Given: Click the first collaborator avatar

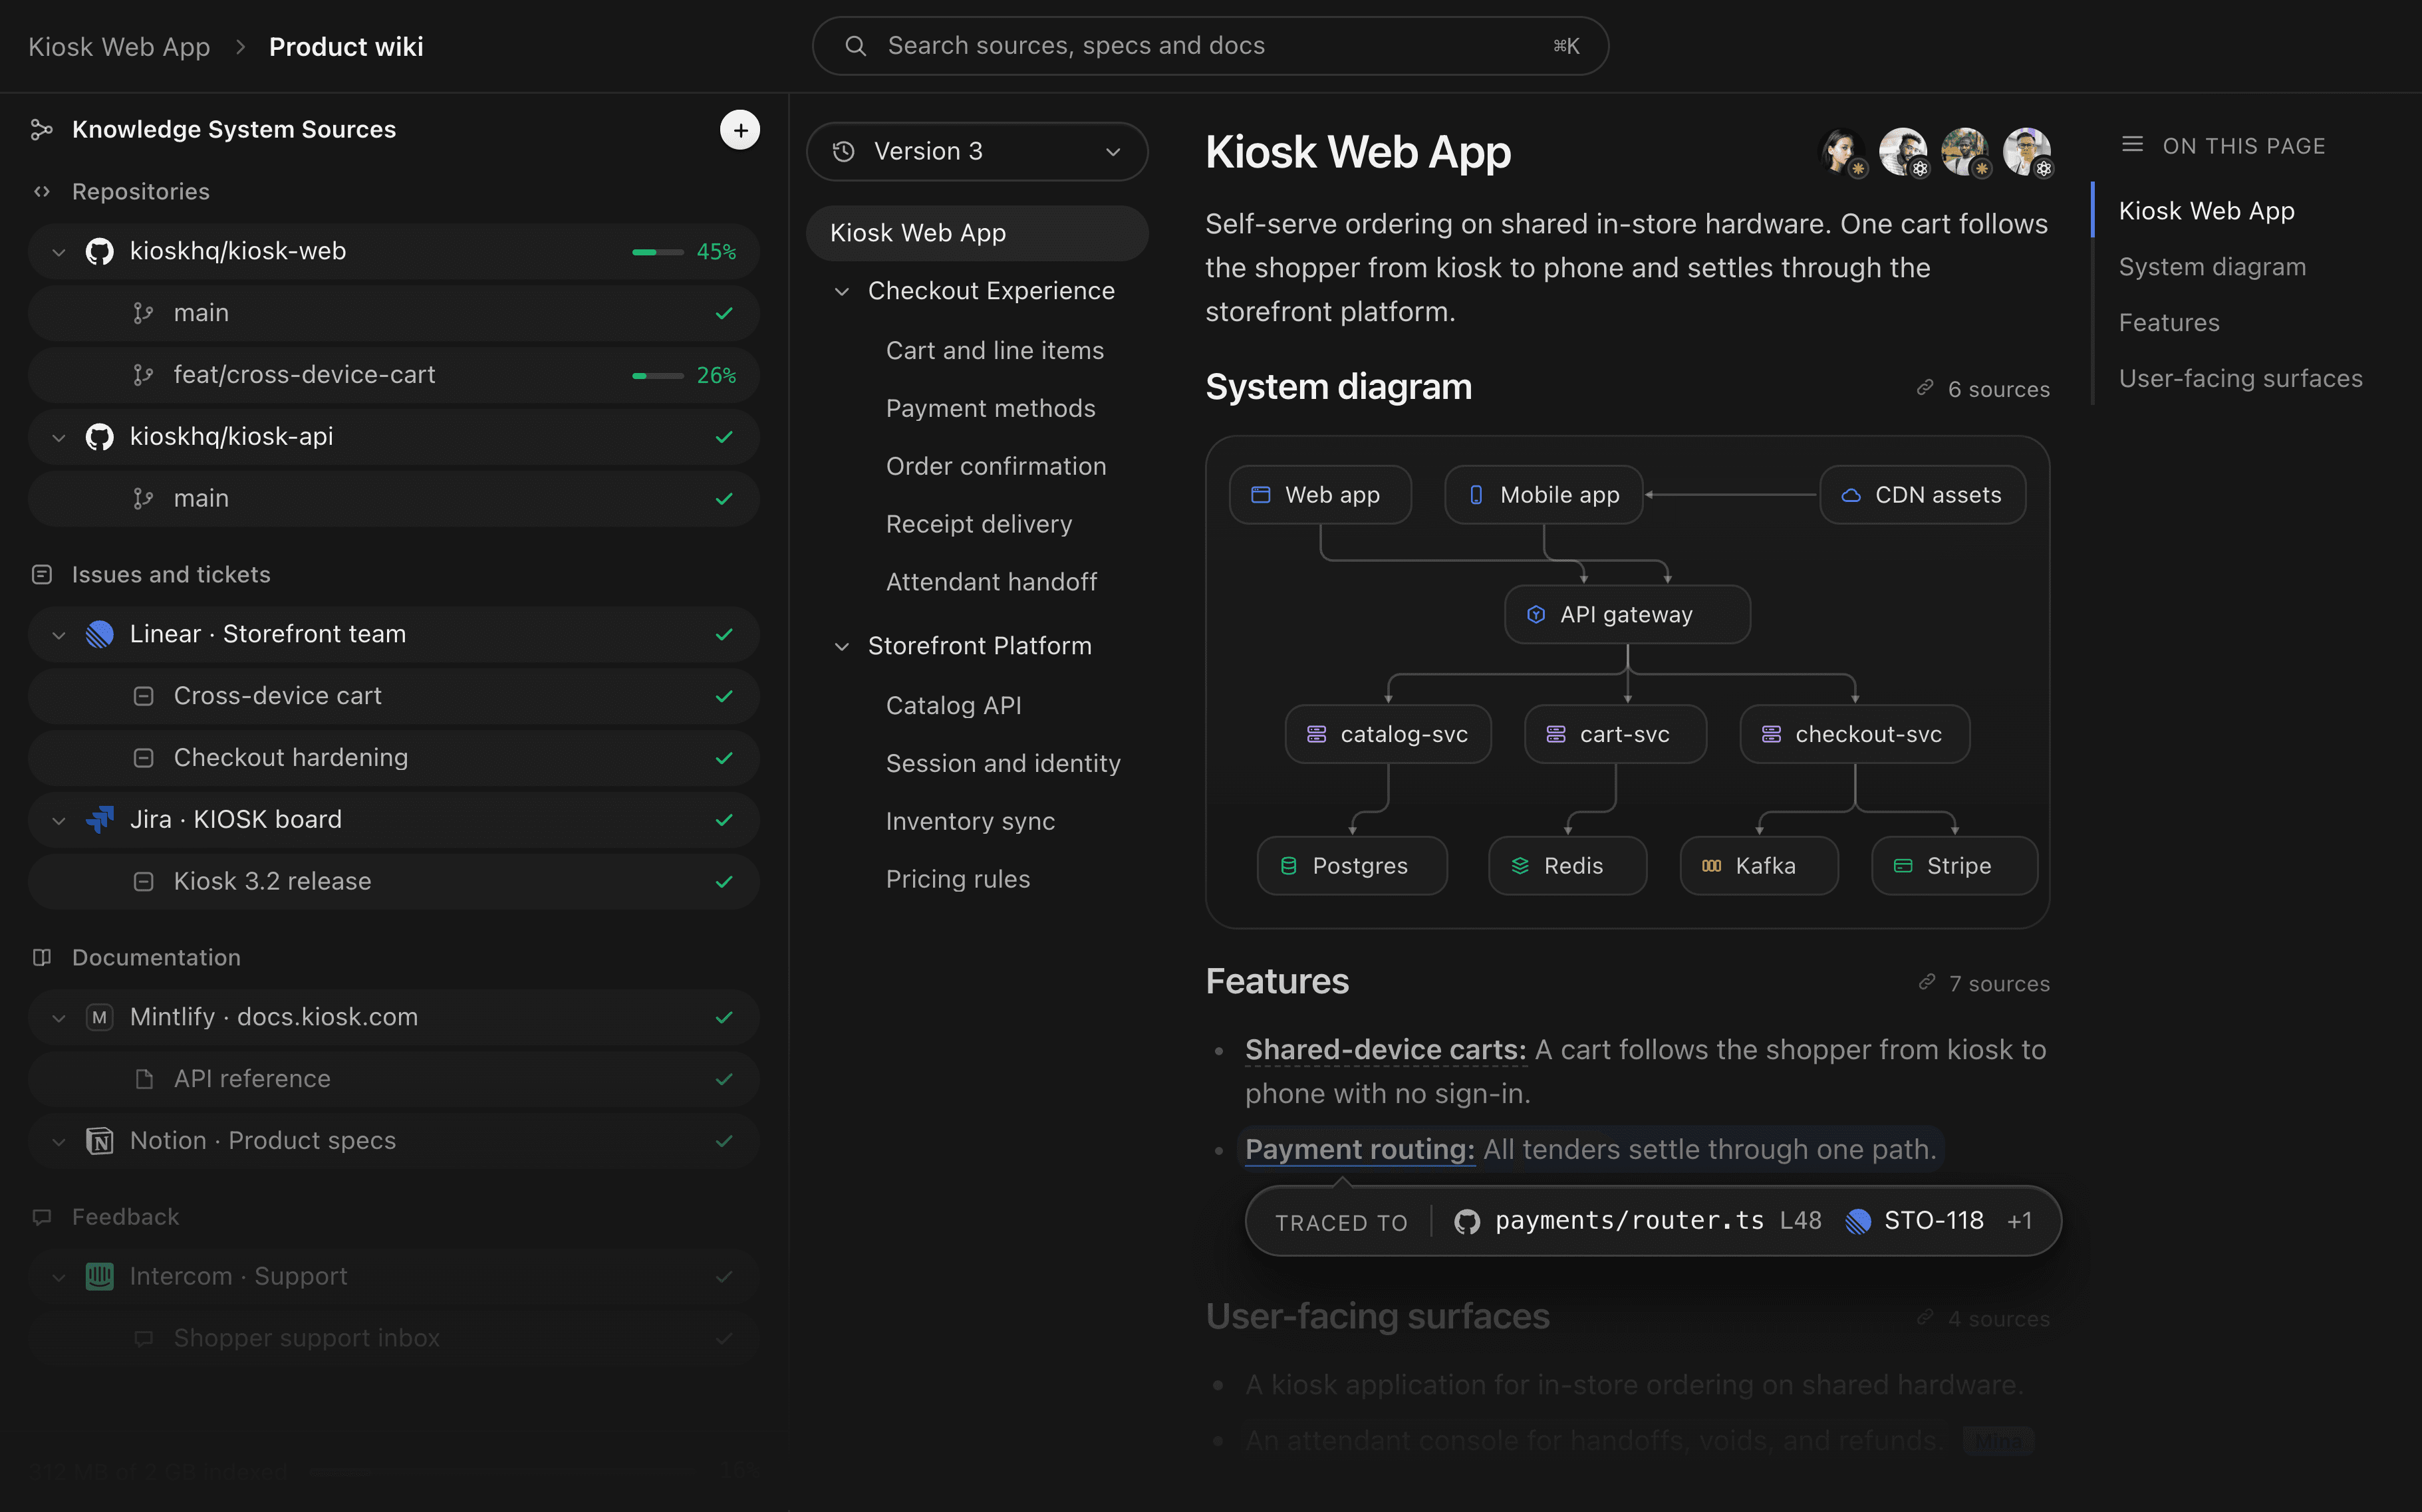Looking at the screenshot, I should pos(1842,152).
